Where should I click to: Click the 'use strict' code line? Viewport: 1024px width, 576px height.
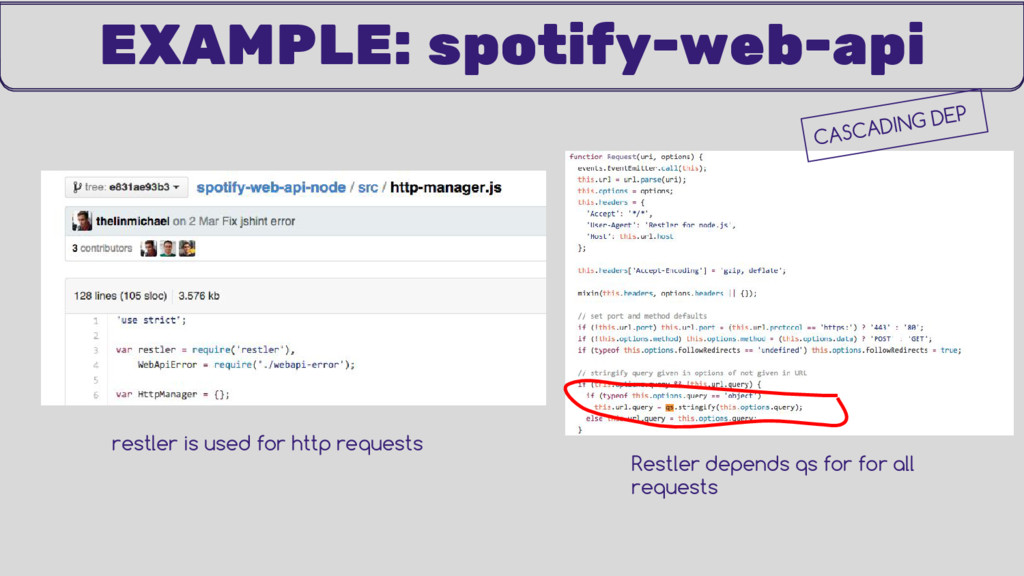[151, 320]
